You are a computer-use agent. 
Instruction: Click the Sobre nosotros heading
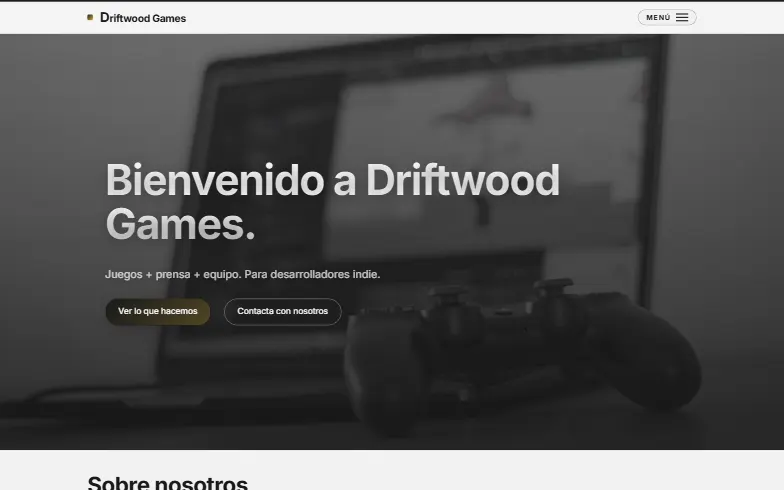pyautogui.click(x=168, y=482)
